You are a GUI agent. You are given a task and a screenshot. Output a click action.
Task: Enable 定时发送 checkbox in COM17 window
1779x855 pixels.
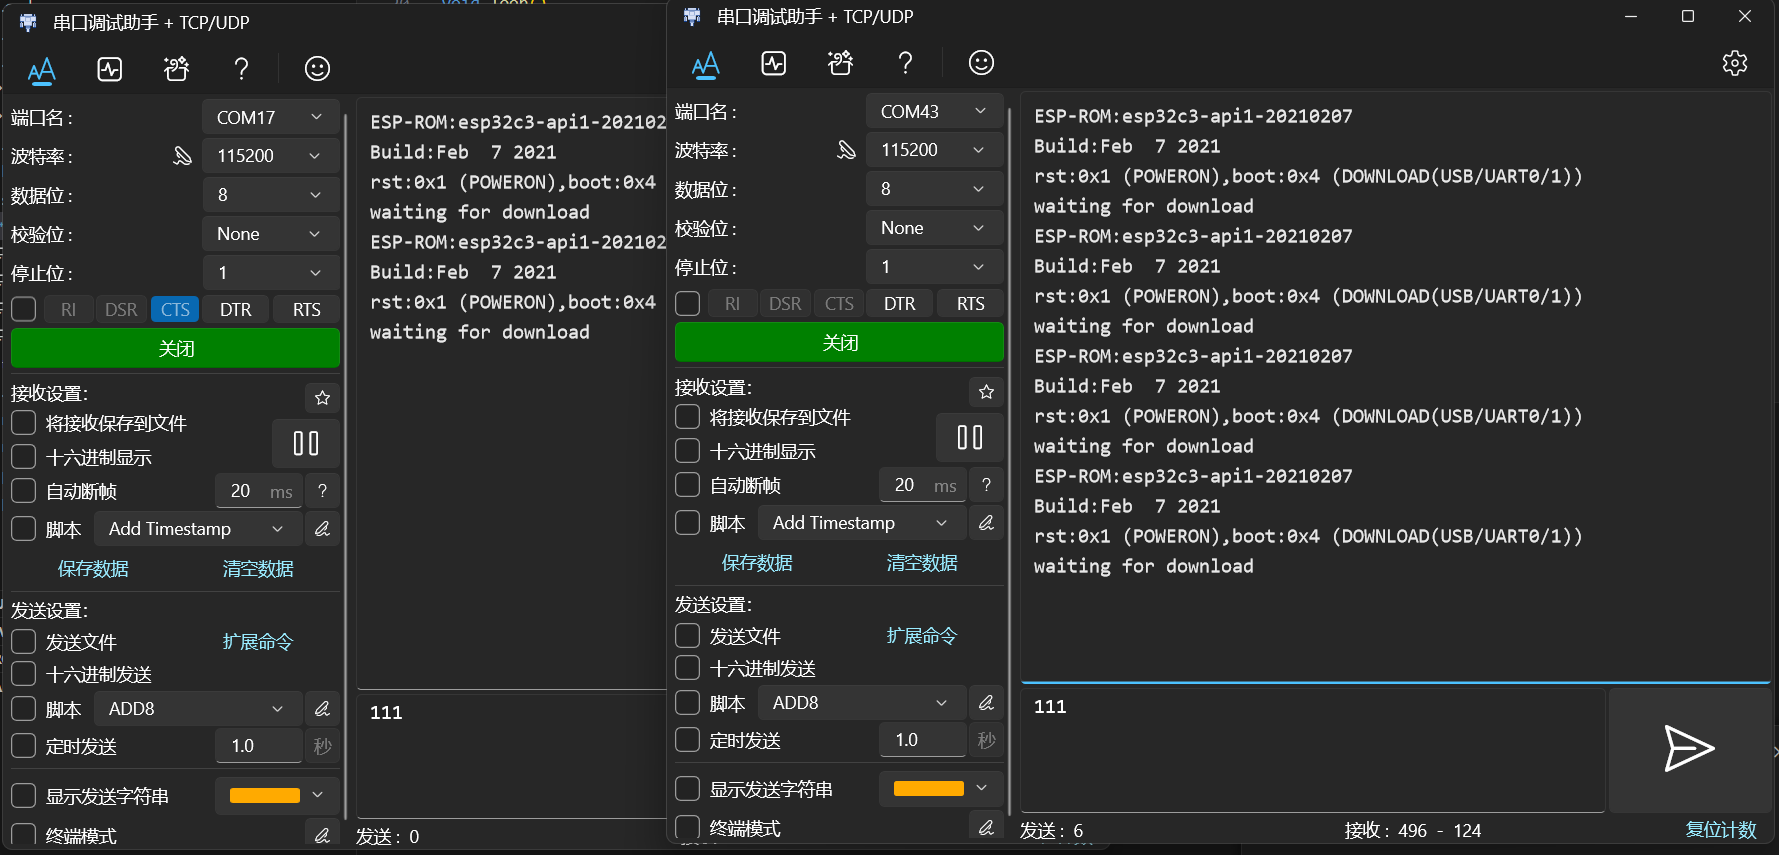[x=24, y=746]
